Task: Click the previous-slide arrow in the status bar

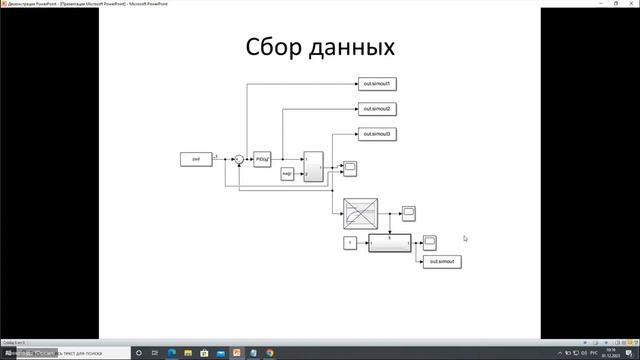Action: (x=585, y=343)
